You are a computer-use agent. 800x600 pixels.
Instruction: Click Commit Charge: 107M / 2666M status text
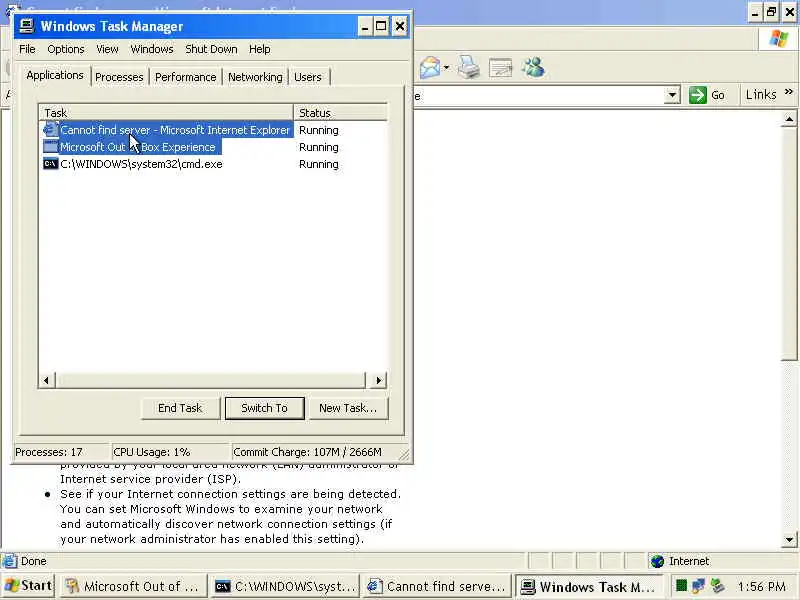click(307, 452)
